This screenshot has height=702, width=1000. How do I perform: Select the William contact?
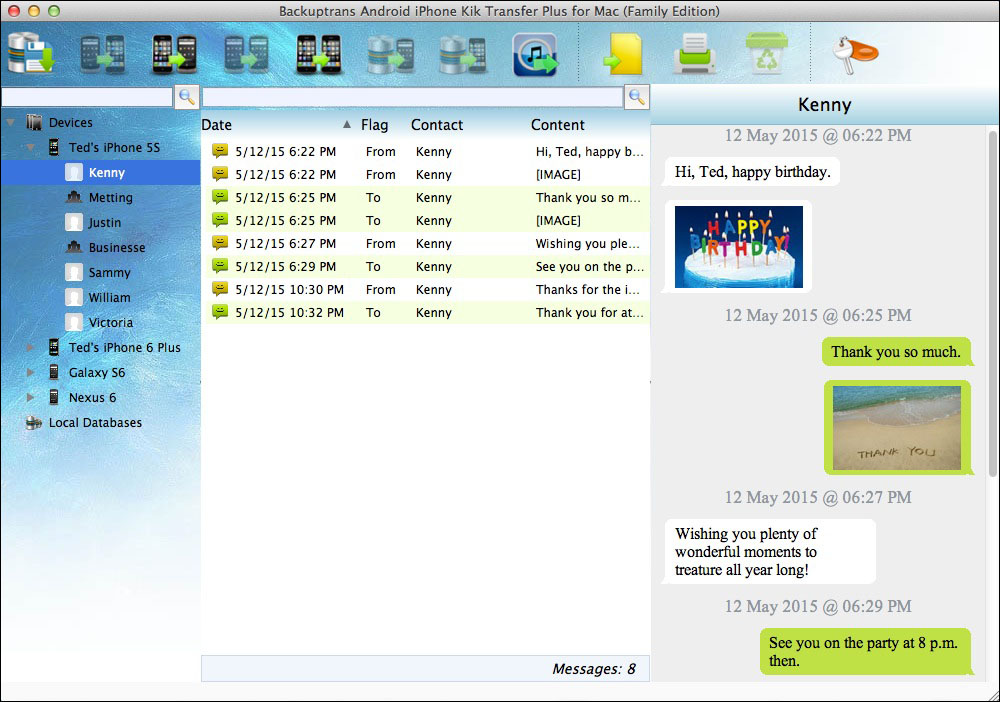[109, 298]
